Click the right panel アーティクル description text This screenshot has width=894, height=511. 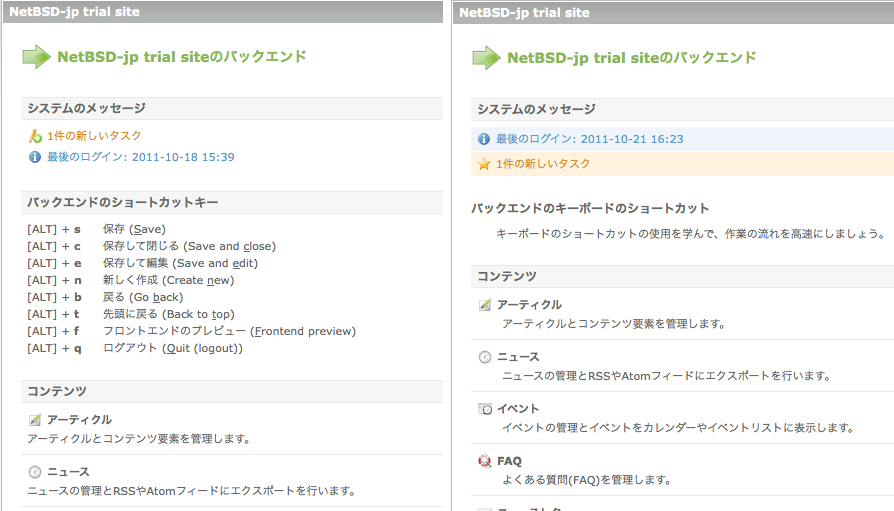[x=614, y=324]
